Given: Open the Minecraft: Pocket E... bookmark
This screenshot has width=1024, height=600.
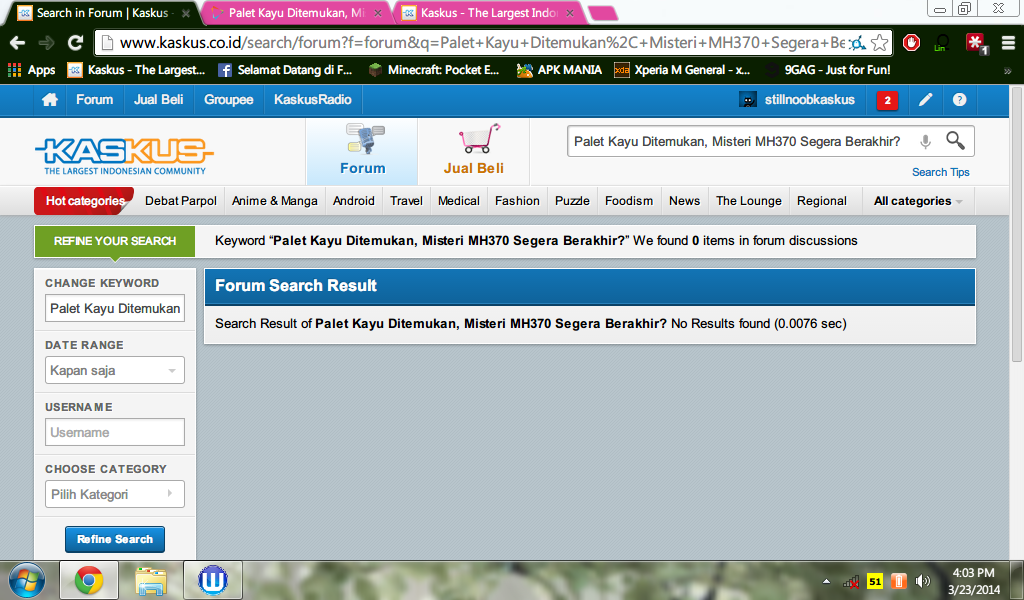Looking at the screenshot, I should pos(434,70).
